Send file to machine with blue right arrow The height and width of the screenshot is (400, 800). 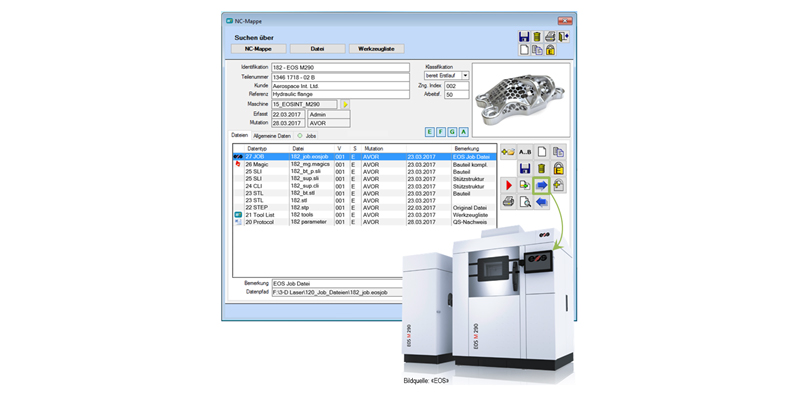542,185
